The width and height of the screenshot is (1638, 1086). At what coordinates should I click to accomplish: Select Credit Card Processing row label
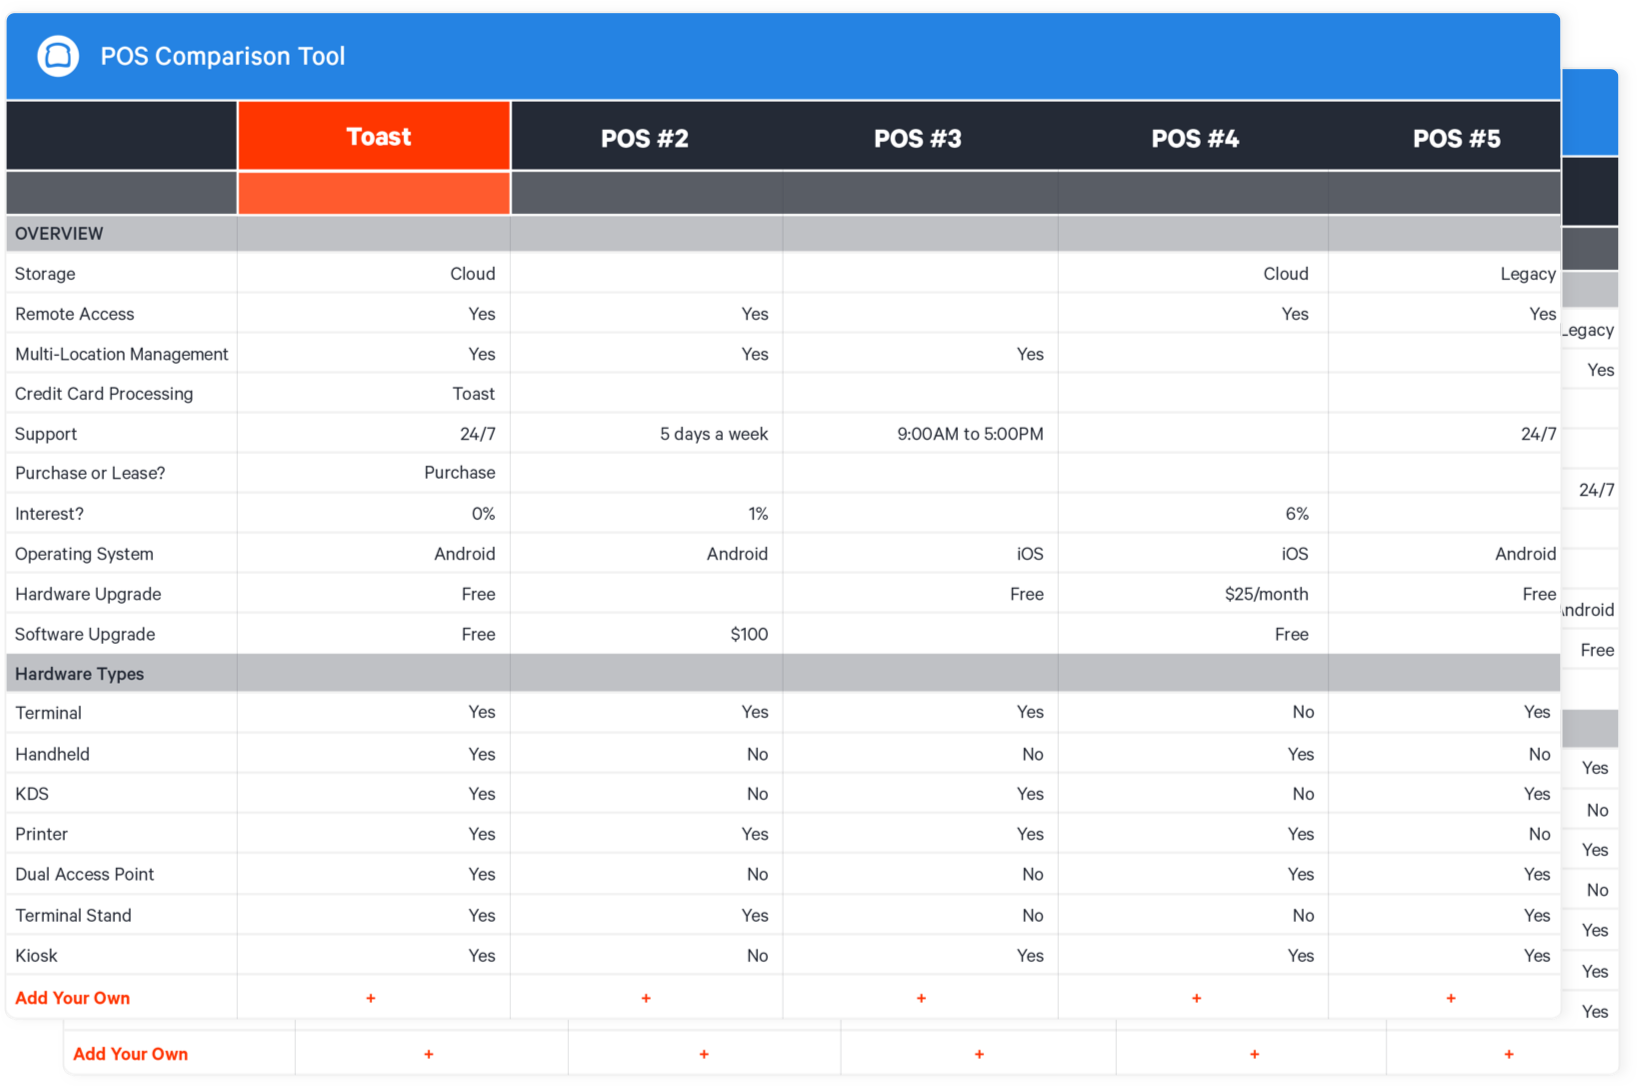pos(104,394)
